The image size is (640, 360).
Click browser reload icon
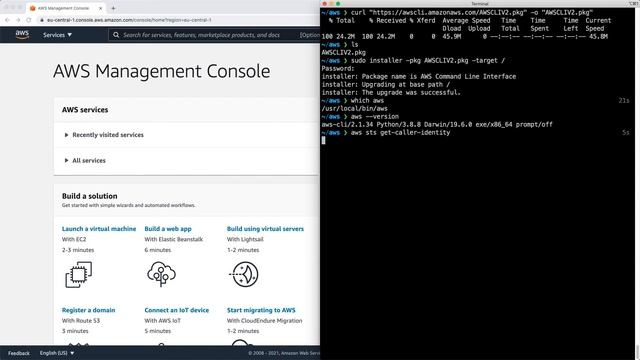coord(29,20)
